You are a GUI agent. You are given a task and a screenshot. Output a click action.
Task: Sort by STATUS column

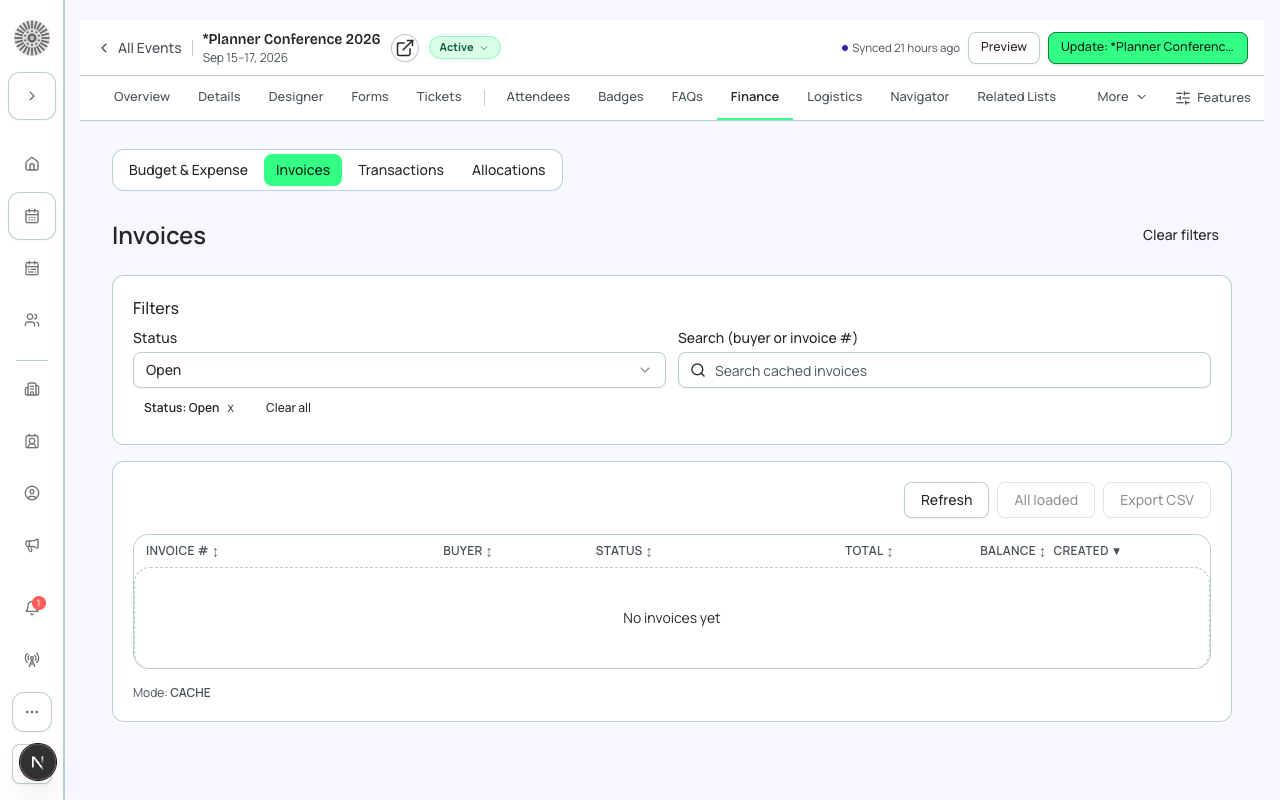(624, 551)
